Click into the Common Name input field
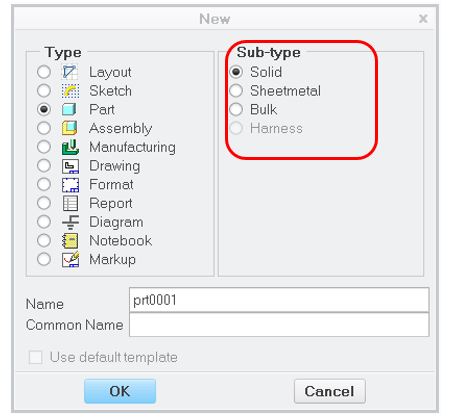Screen dimensions: 449x418 coord(279,325)
